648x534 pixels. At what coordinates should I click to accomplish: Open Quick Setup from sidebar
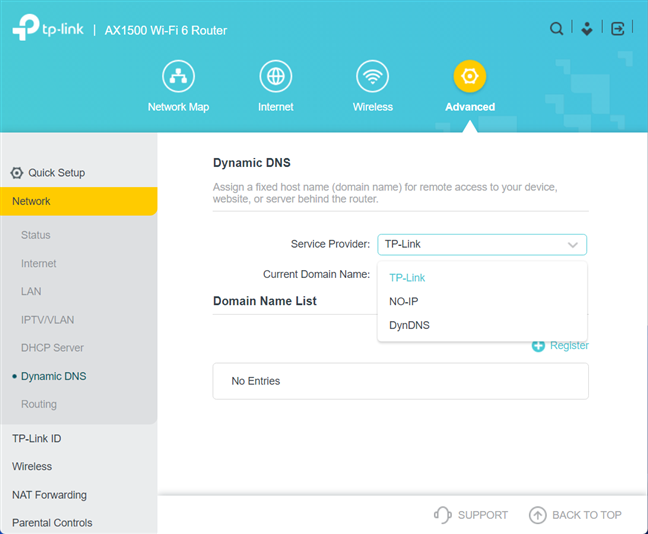56,173
